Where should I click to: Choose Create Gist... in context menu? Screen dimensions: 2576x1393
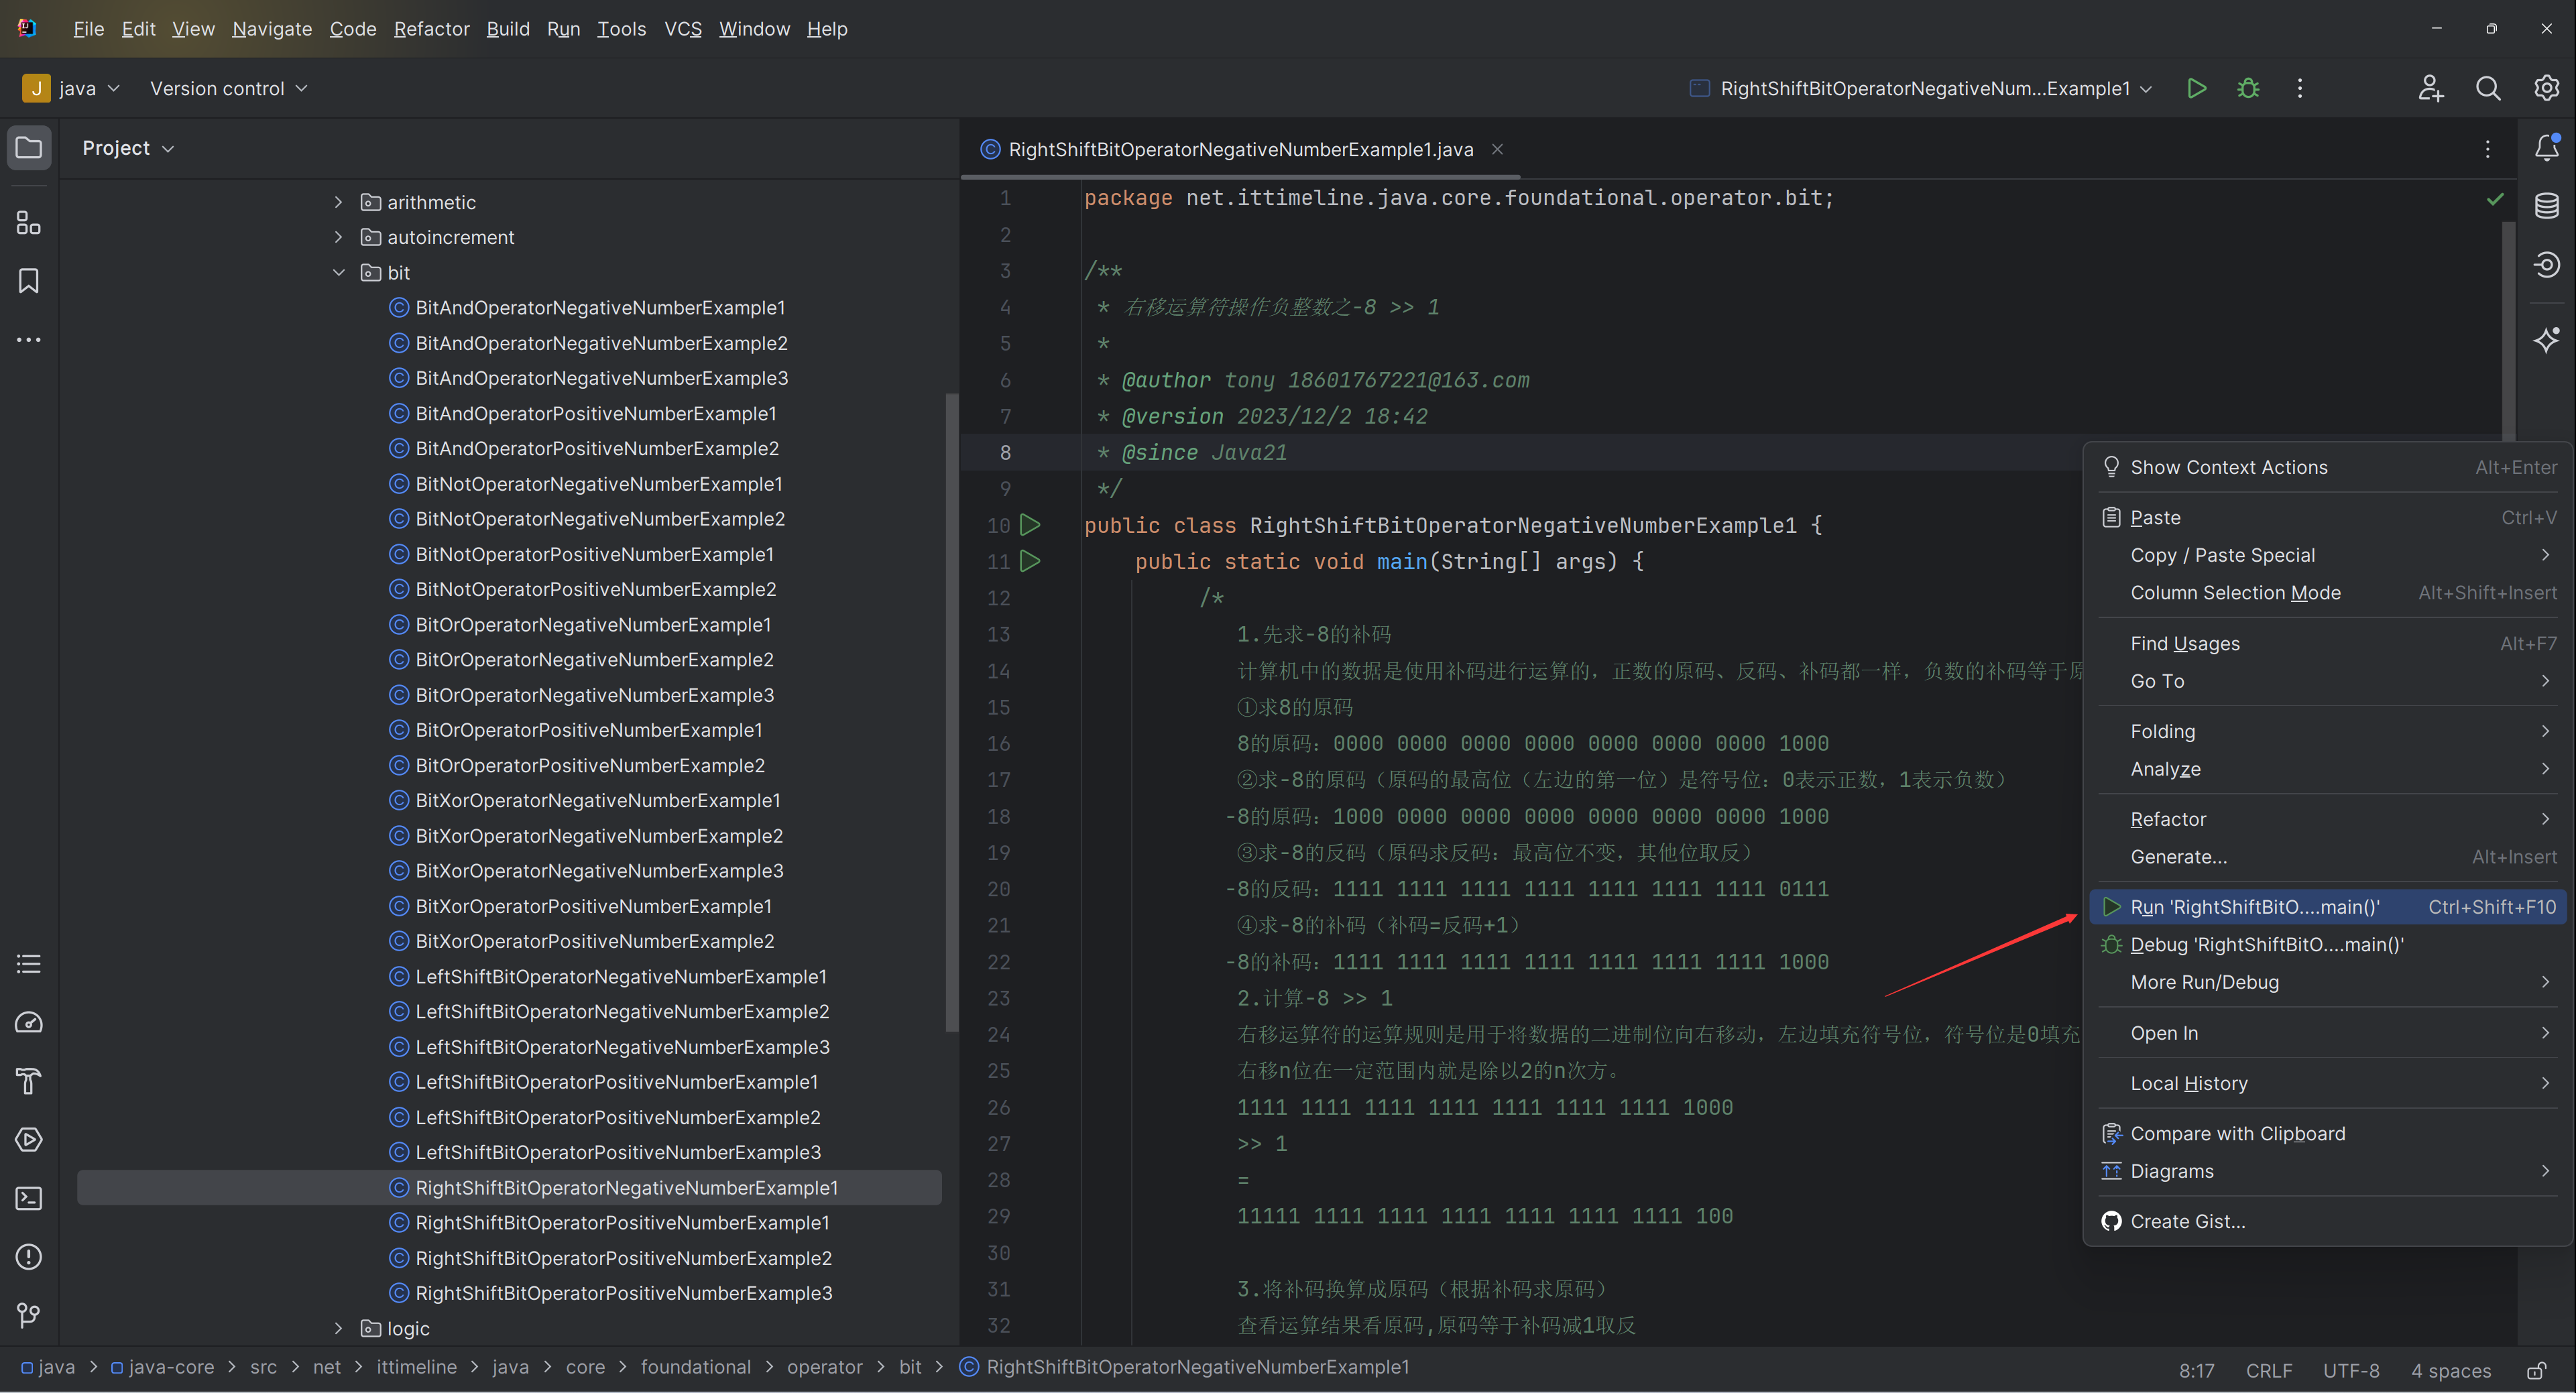[2328, 1221]
